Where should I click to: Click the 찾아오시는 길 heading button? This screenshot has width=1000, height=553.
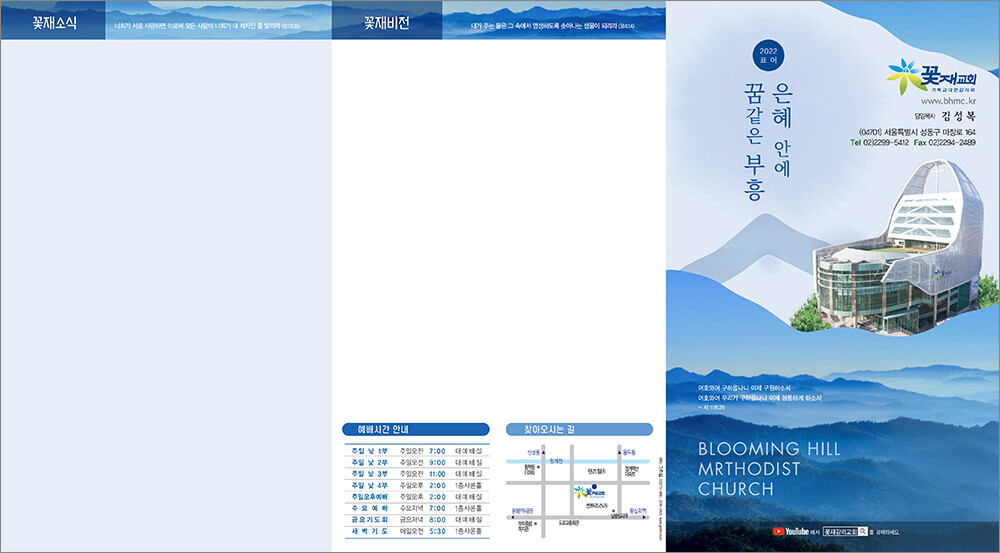click(x=579, y=429)
